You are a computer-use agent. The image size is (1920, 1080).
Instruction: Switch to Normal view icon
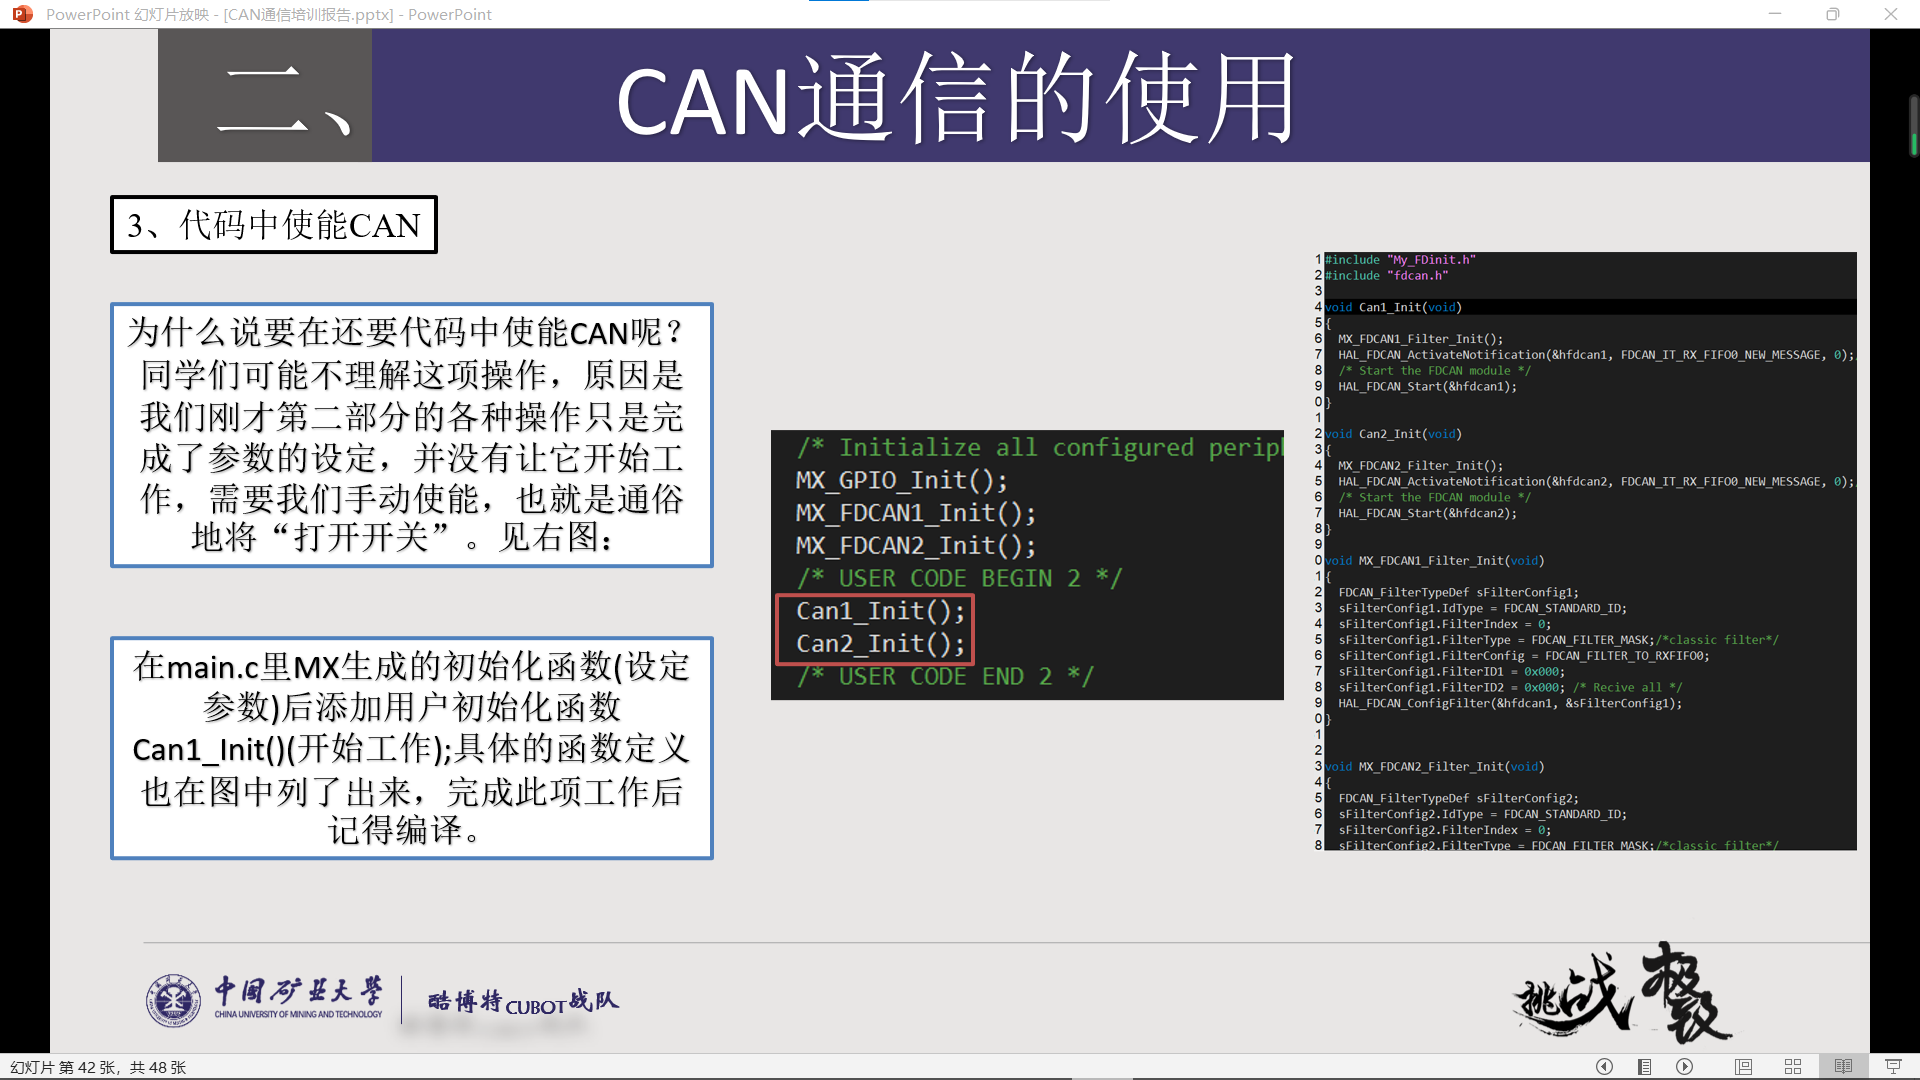(1744, 1066)
